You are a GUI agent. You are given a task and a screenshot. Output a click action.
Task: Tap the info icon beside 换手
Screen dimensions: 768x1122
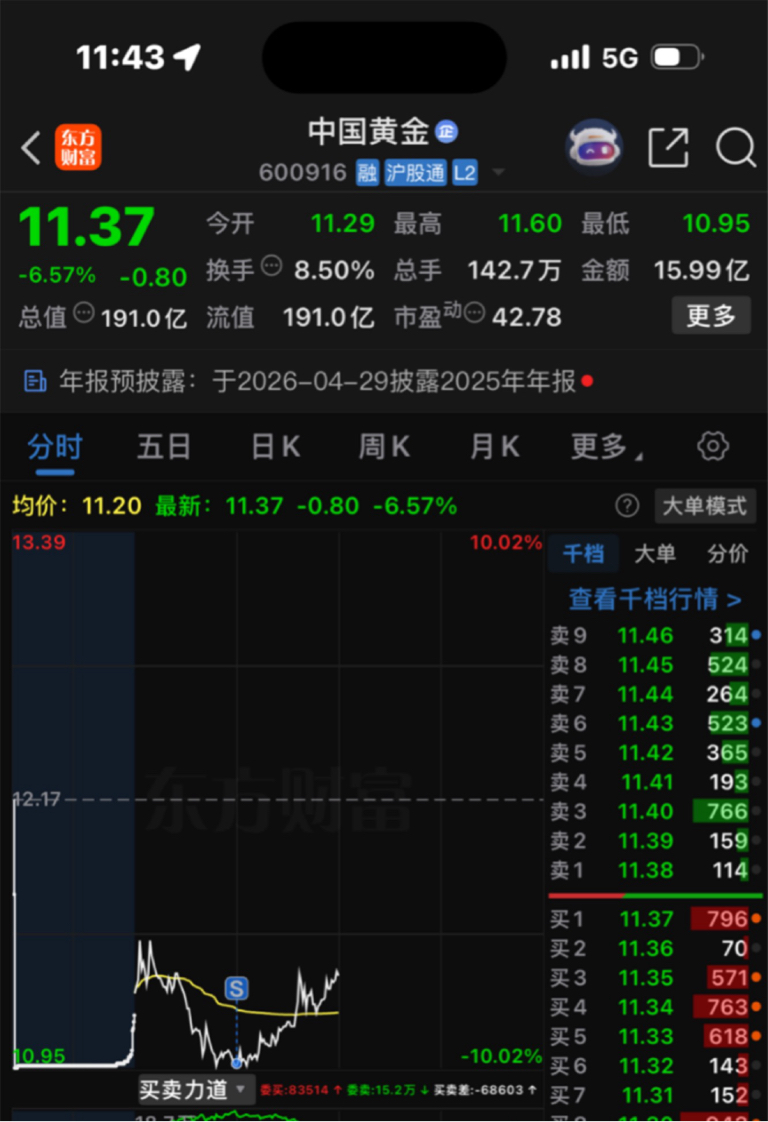(271, 265)
